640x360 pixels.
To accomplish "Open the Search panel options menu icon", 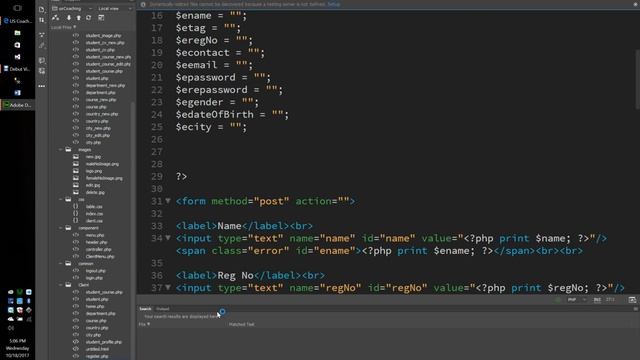I will 636,309.
